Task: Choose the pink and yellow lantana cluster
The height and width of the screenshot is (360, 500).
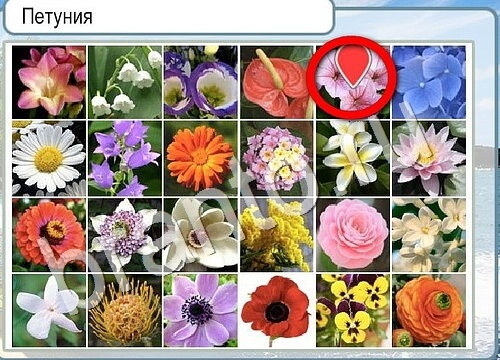Action: point(277,158)
